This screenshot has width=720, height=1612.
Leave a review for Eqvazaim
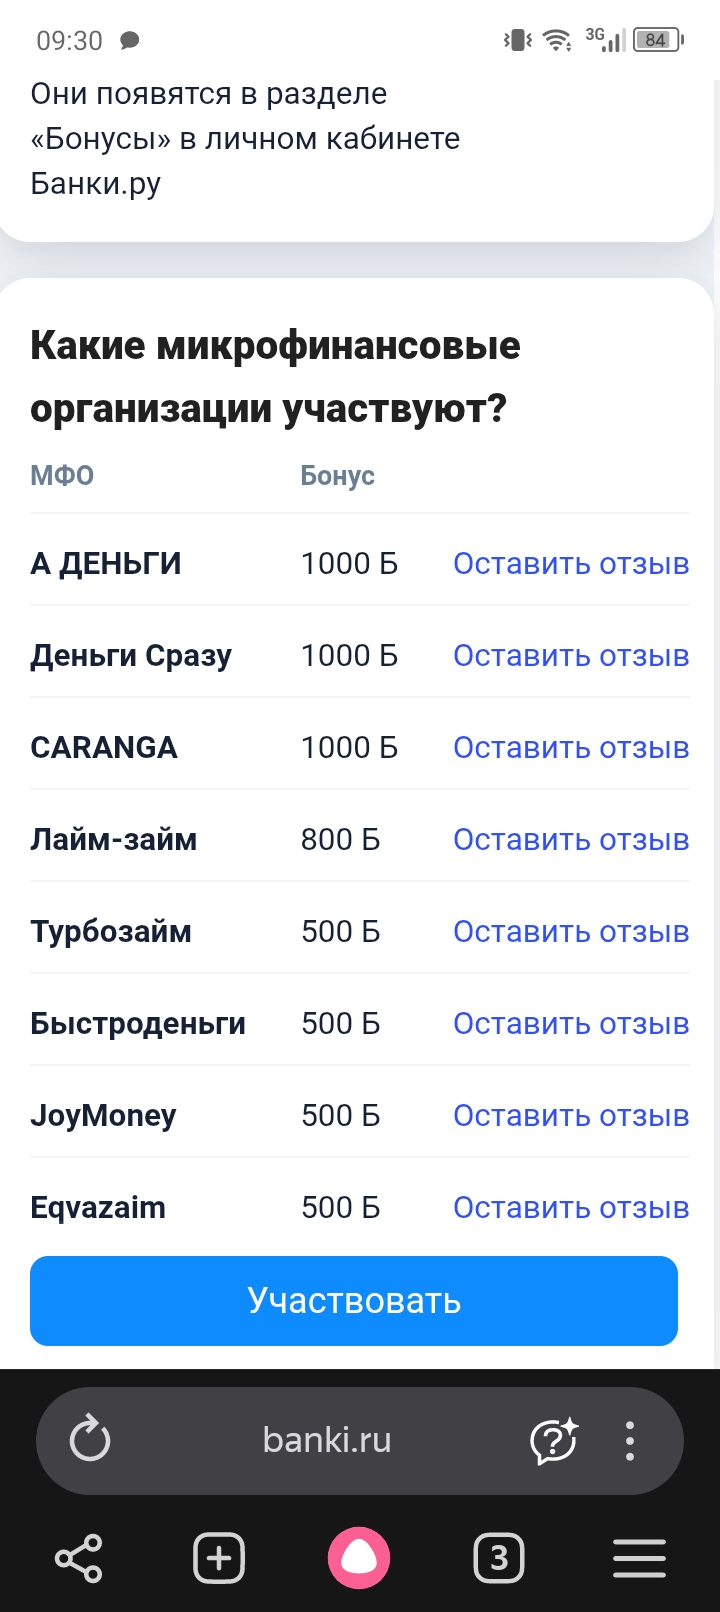(x=571, y=1208)
